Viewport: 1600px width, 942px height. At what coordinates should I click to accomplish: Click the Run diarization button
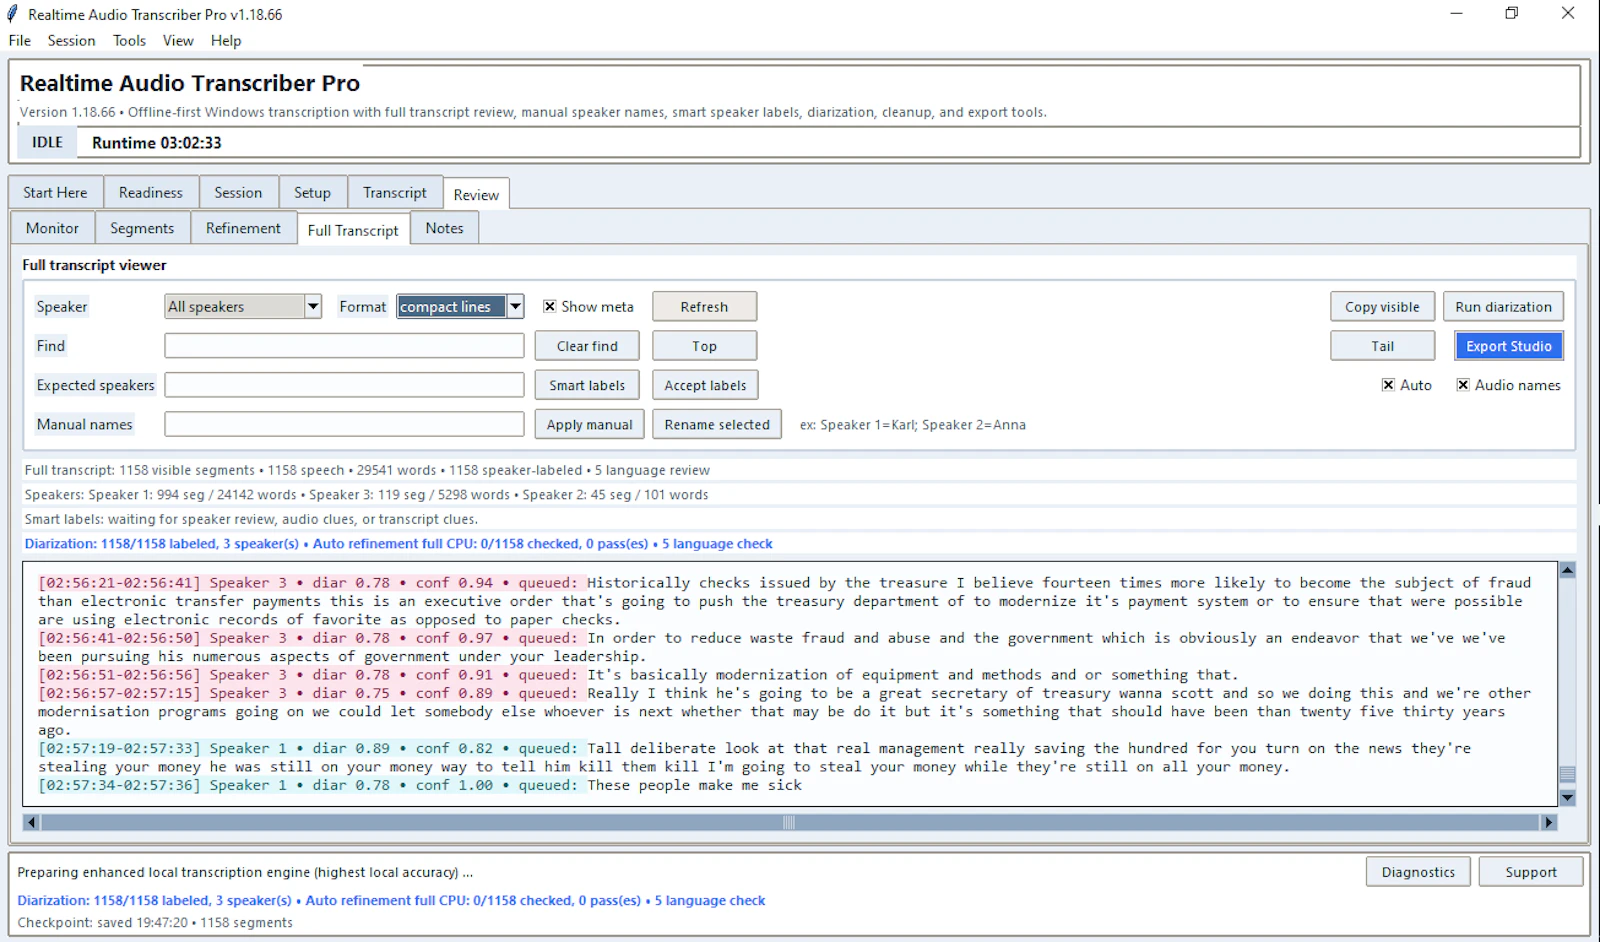coord(1503,307)
